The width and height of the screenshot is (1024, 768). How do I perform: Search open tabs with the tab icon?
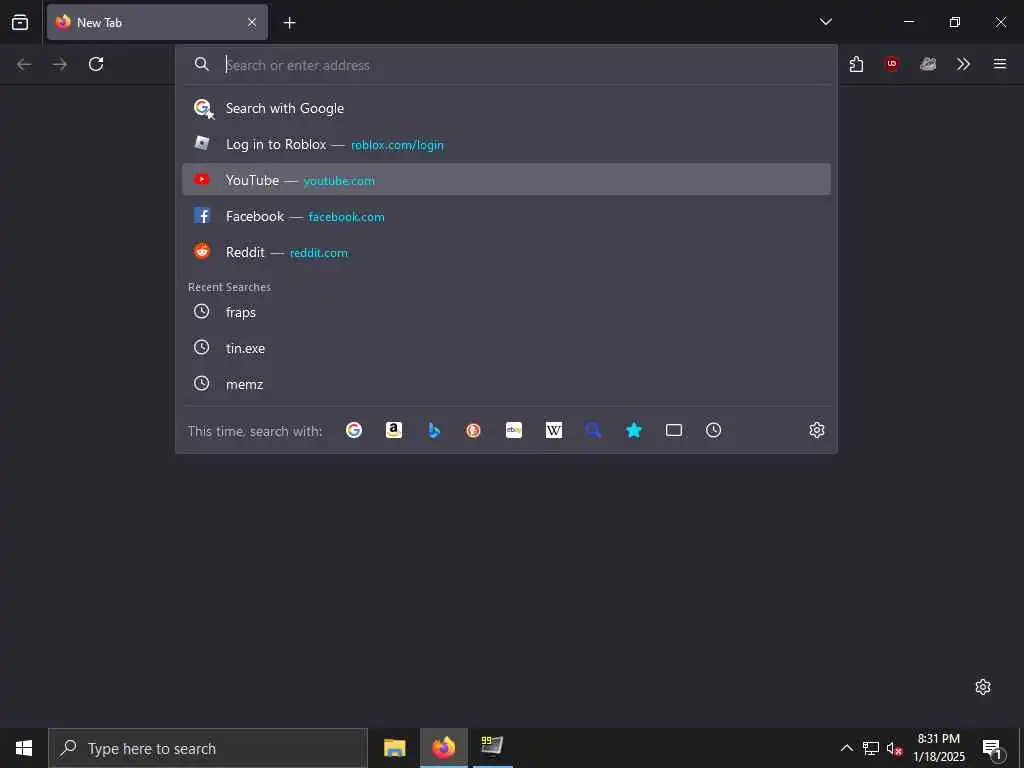(674, 430)
